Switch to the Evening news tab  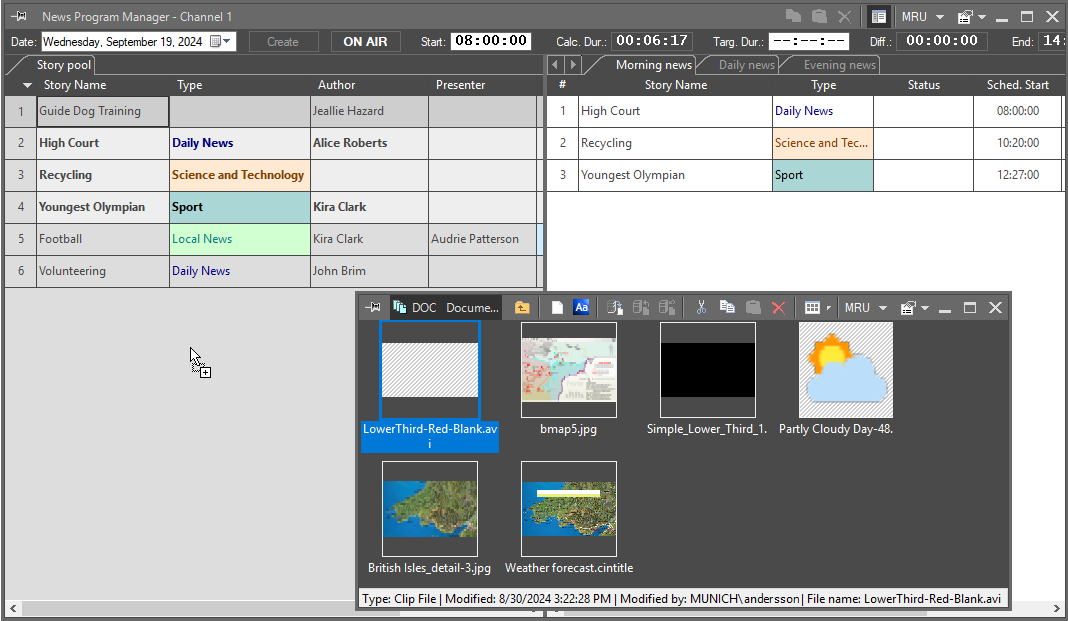point(839,65)
